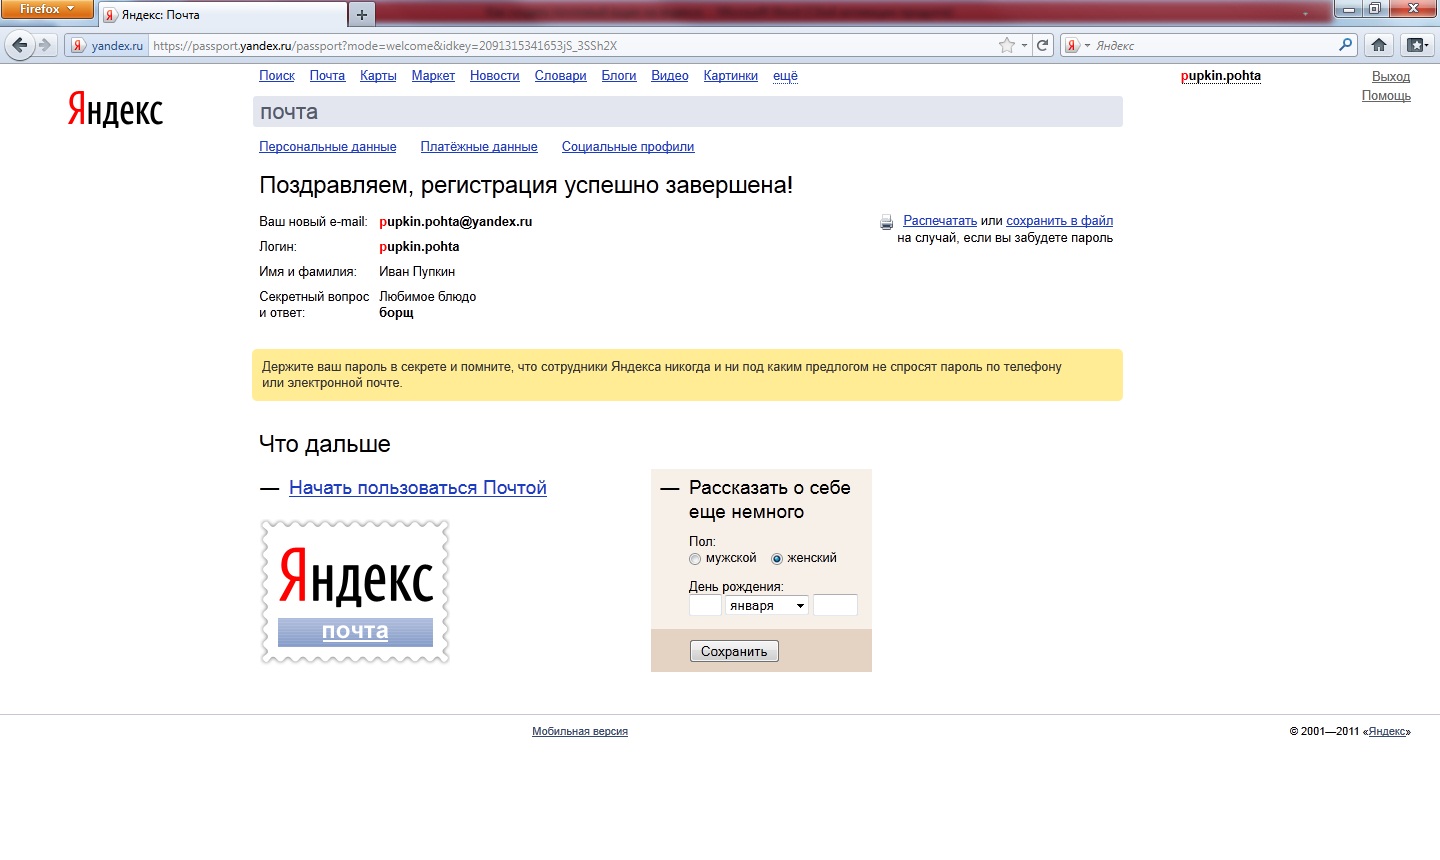Click the сохранить в файл link
This screenshot has width=1440, height=860.
pyautogui.click(x=1059, y=221)
